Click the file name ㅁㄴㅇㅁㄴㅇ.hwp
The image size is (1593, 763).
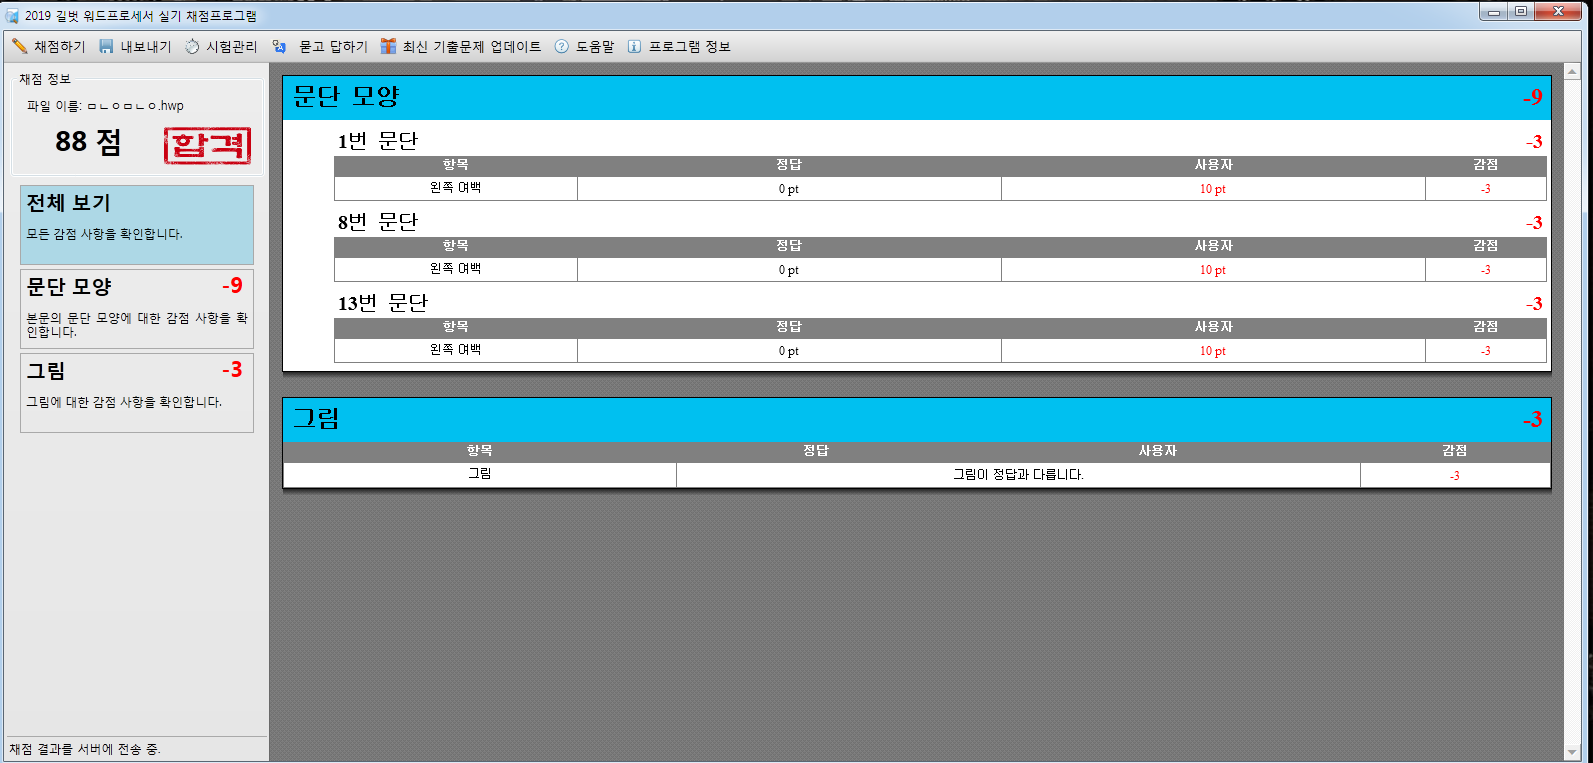(135, 106)
